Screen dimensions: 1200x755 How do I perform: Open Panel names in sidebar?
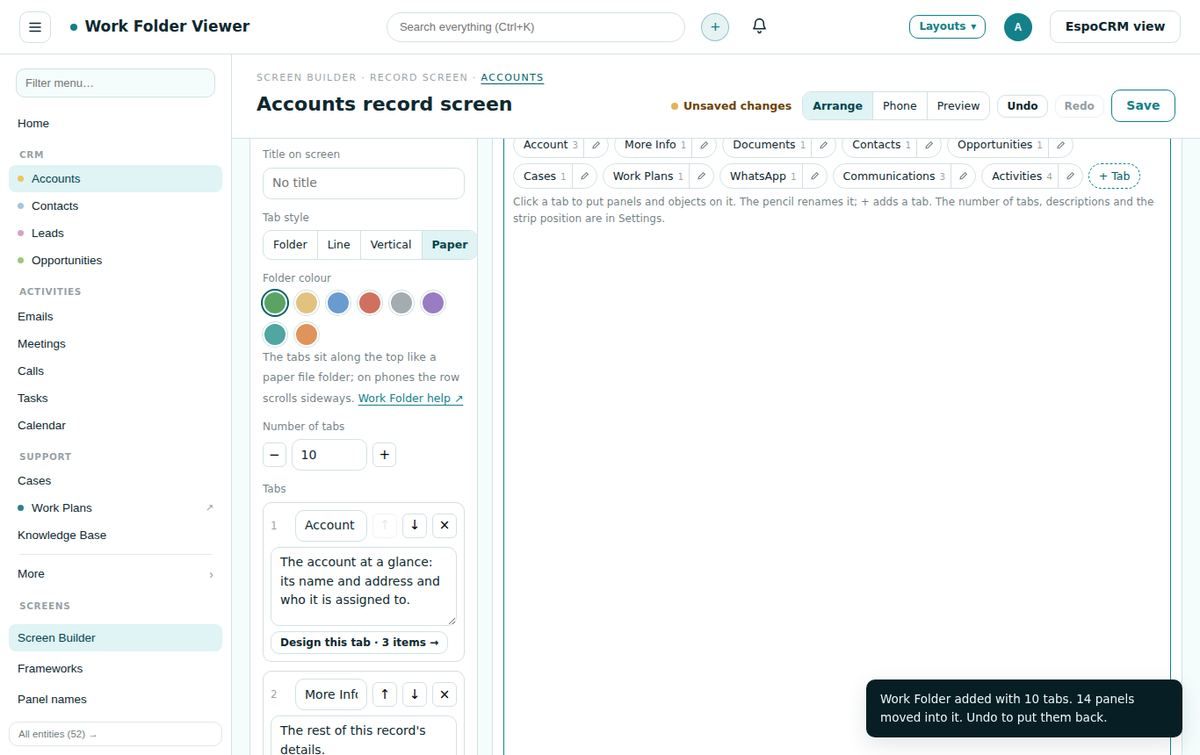coord(116,700)
